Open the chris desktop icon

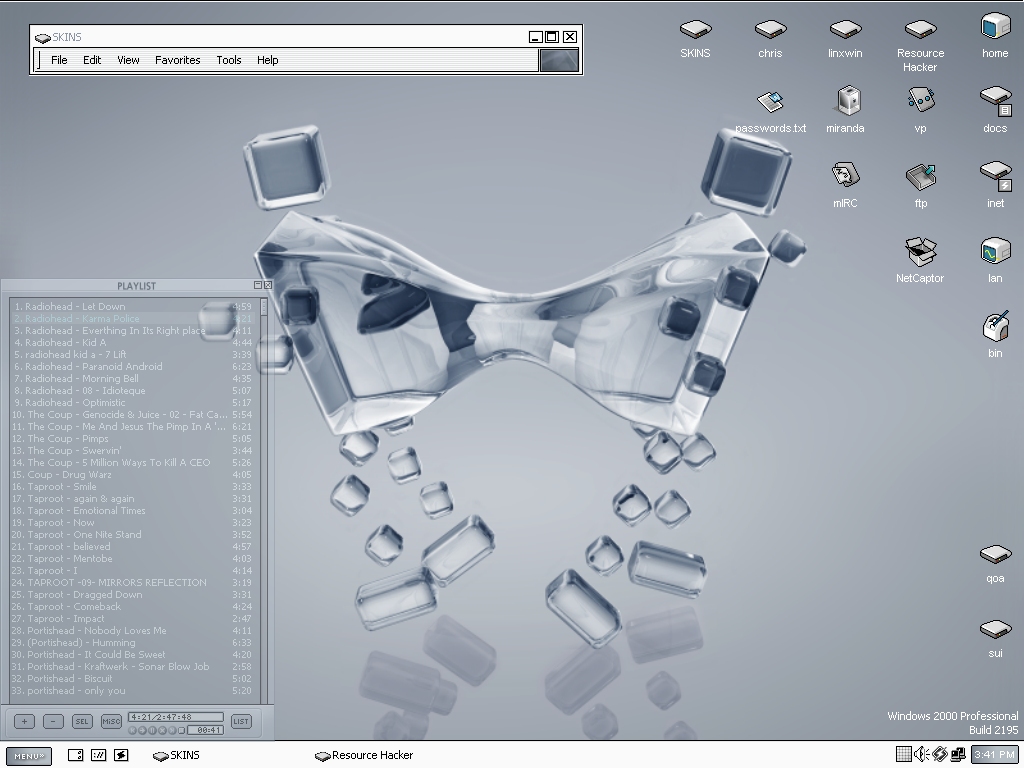pyautogui.click(x=770, y=30)
